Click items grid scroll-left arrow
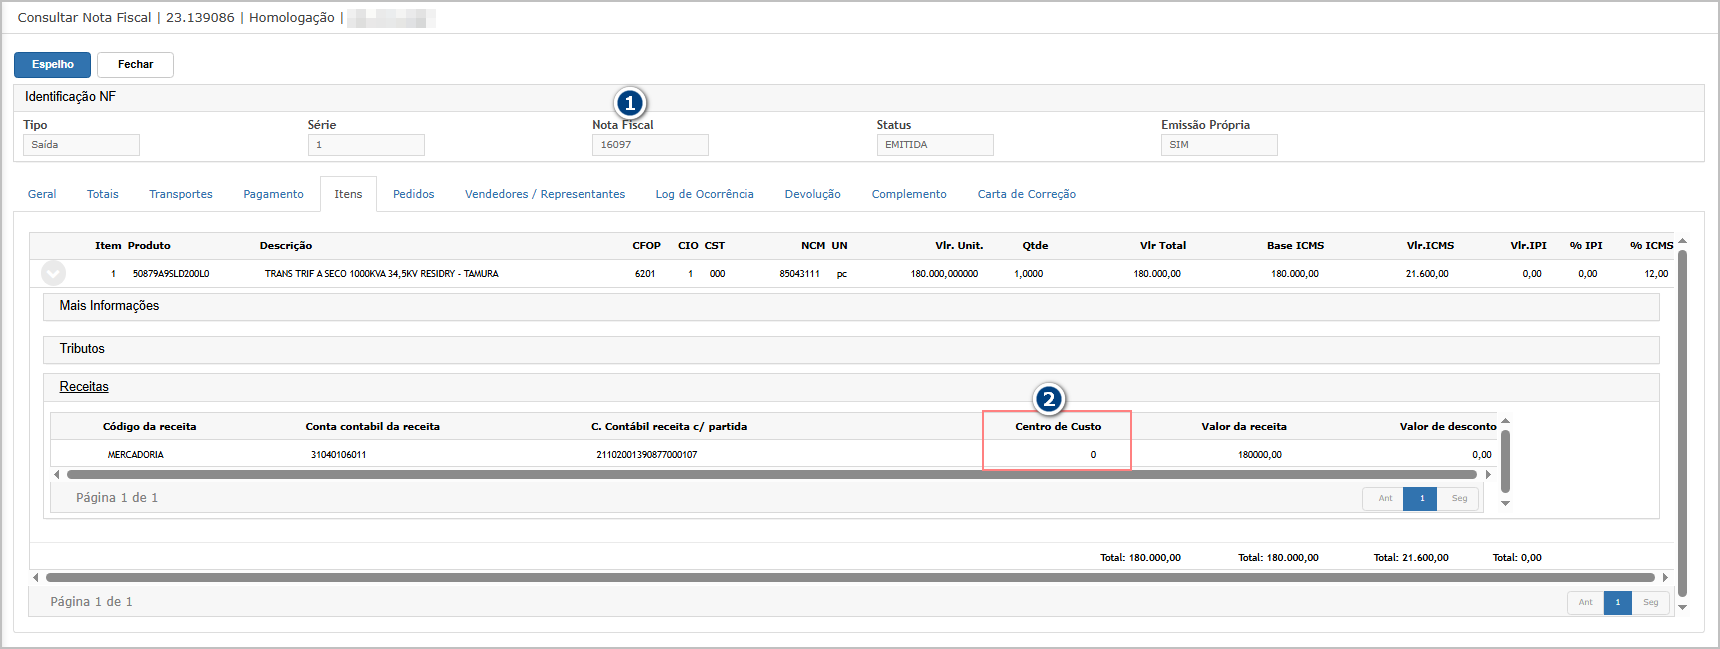Image resolution: width=1720 pixels, height=649 pixels. pyautogui.click(x=36, y=577)
